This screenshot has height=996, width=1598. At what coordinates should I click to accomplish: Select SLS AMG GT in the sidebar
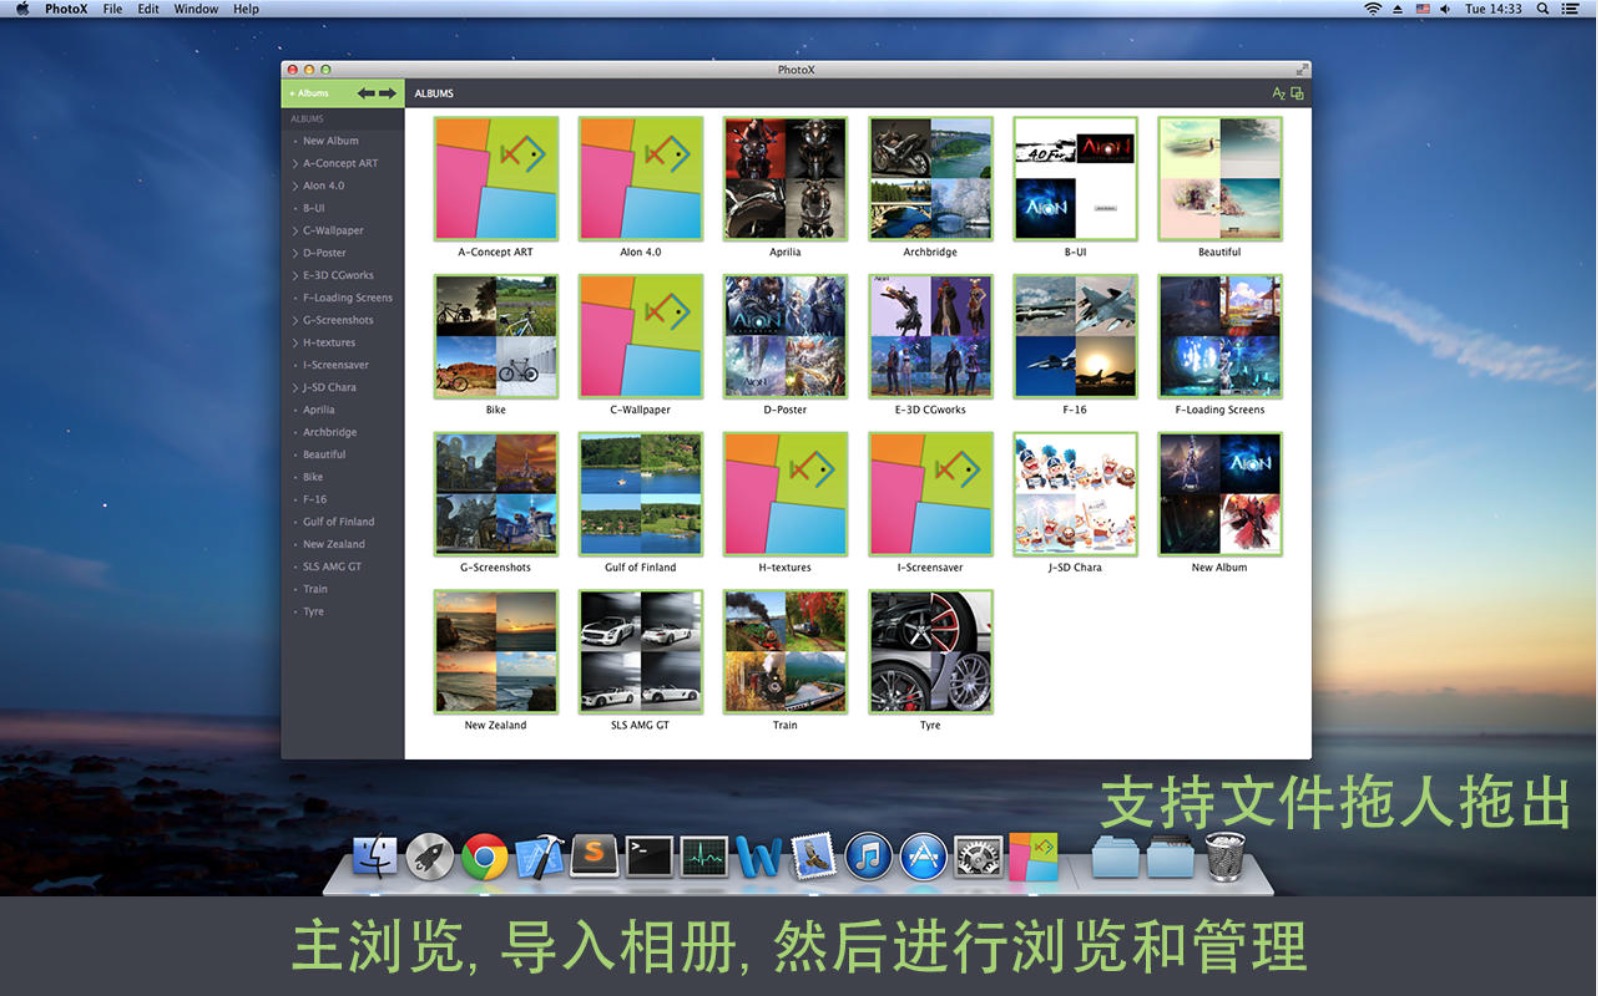click(x=333, y=567)
